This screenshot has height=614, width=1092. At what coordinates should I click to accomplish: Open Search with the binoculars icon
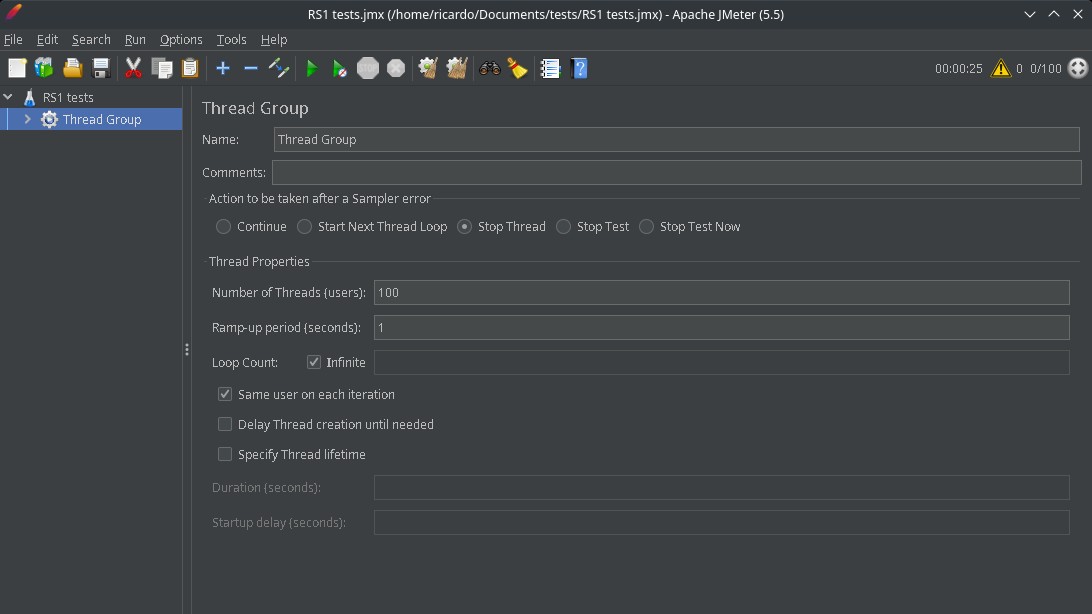[x=490, y=68]
